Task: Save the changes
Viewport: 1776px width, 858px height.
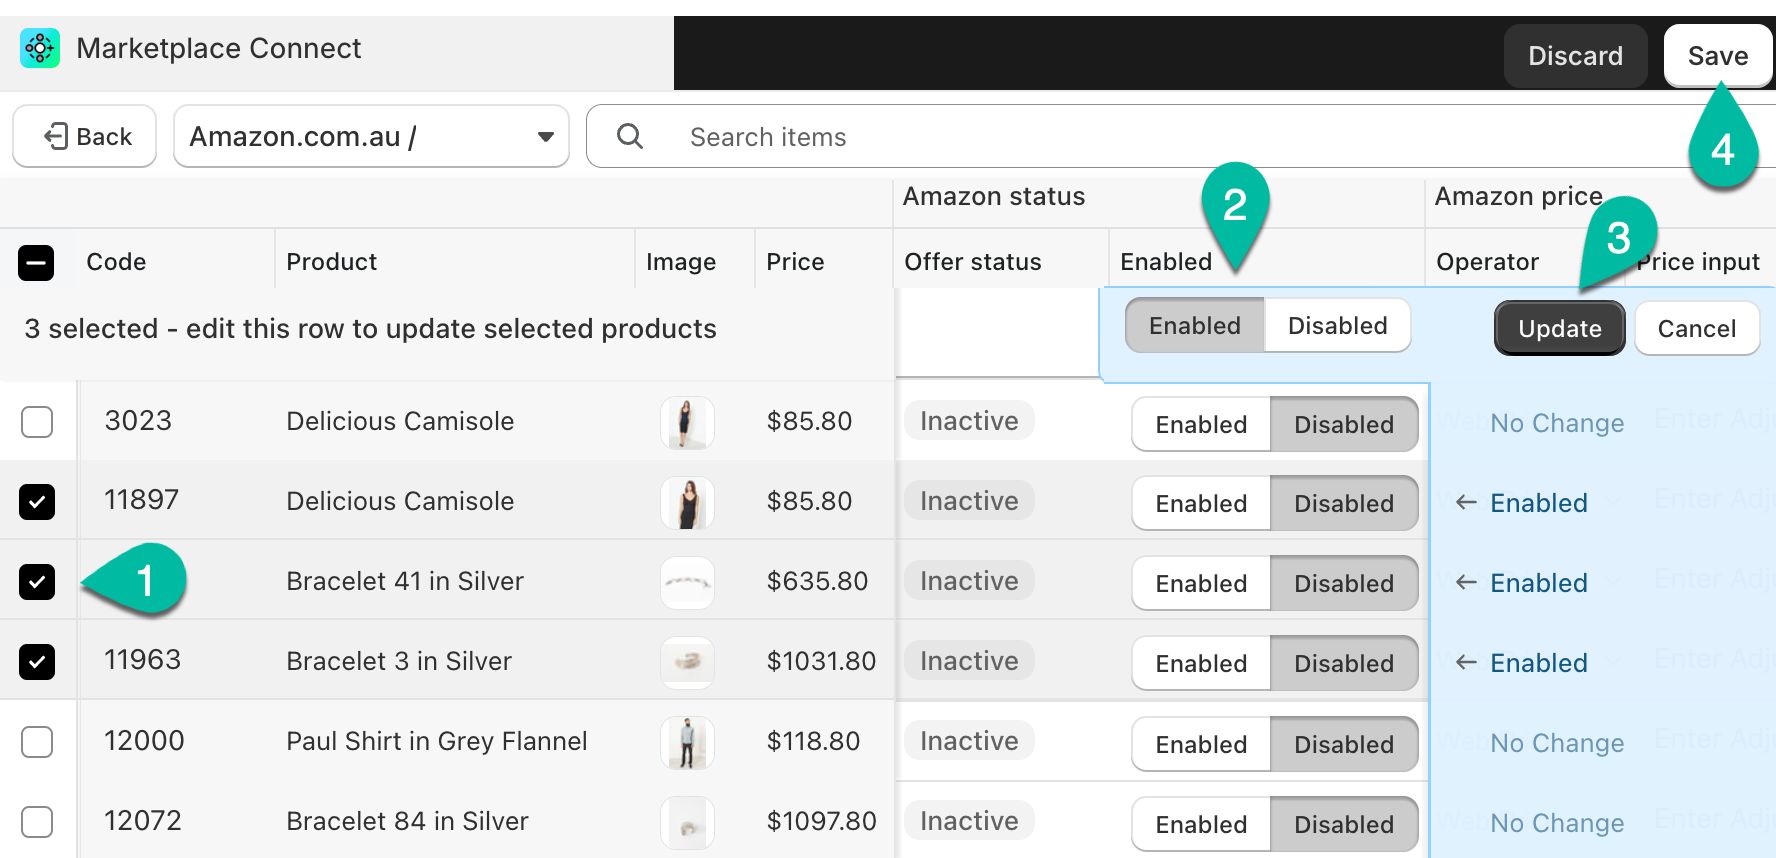Action: [x=1718, y=56]
